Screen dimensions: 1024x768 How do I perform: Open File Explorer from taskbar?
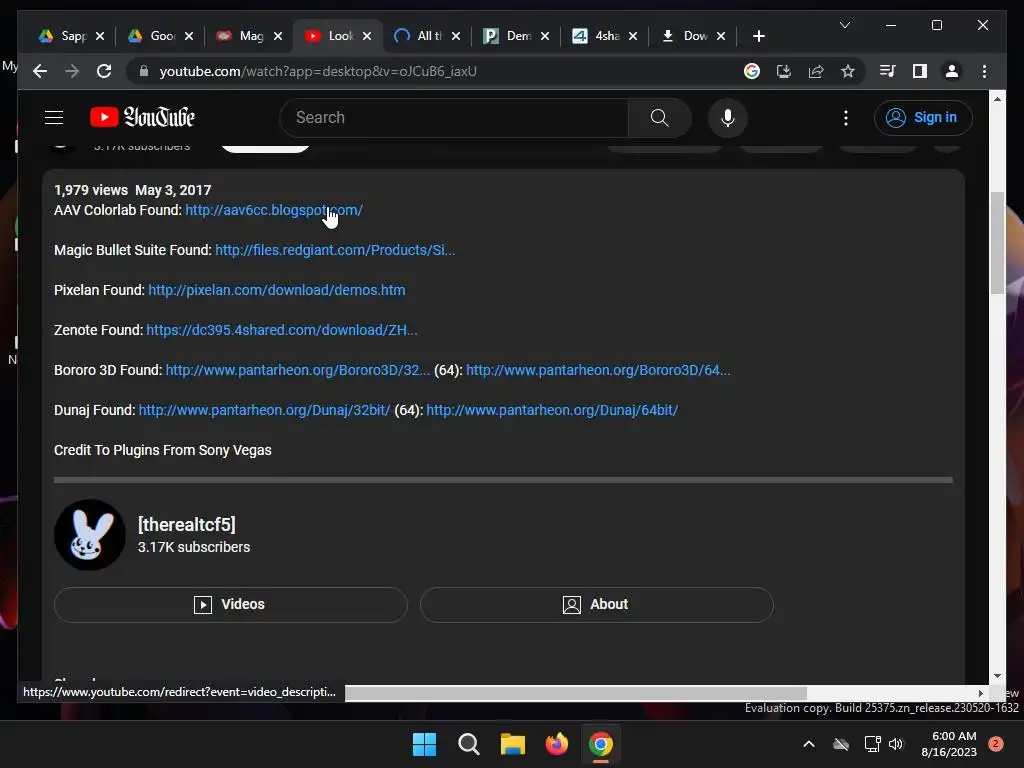click(x=513, y=744)
